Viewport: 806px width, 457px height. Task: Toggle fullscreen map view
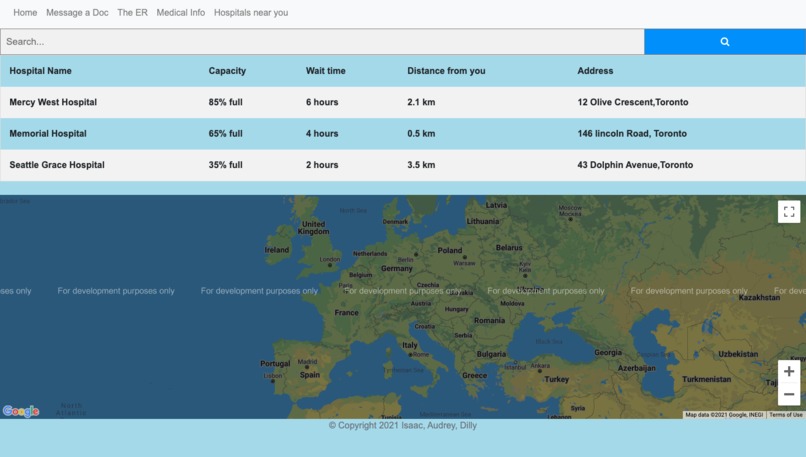(789, 211)
